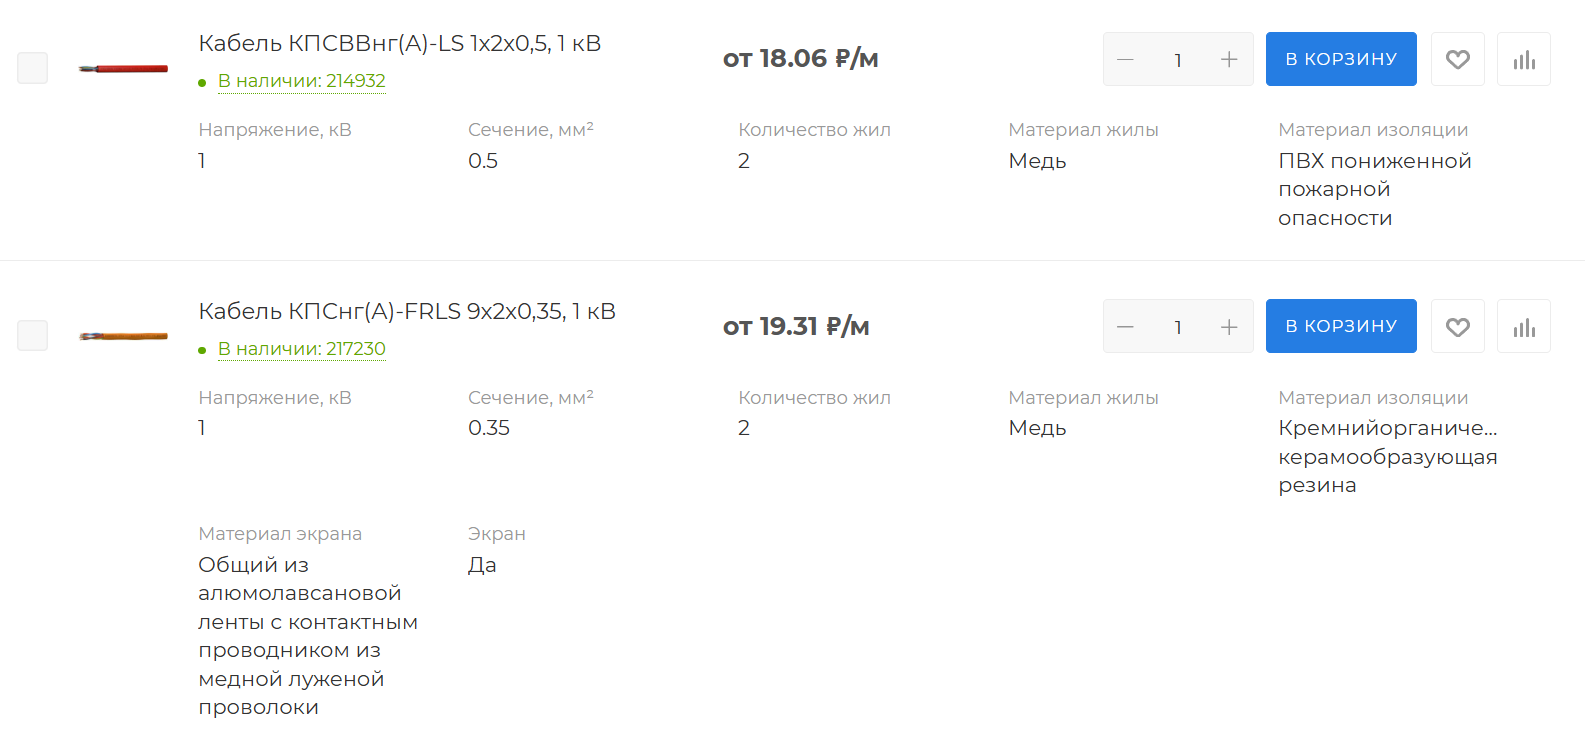
Task: Increase quantity of КПСнг(А)-FRLS cable
Action: click(x=1229, y=326)
